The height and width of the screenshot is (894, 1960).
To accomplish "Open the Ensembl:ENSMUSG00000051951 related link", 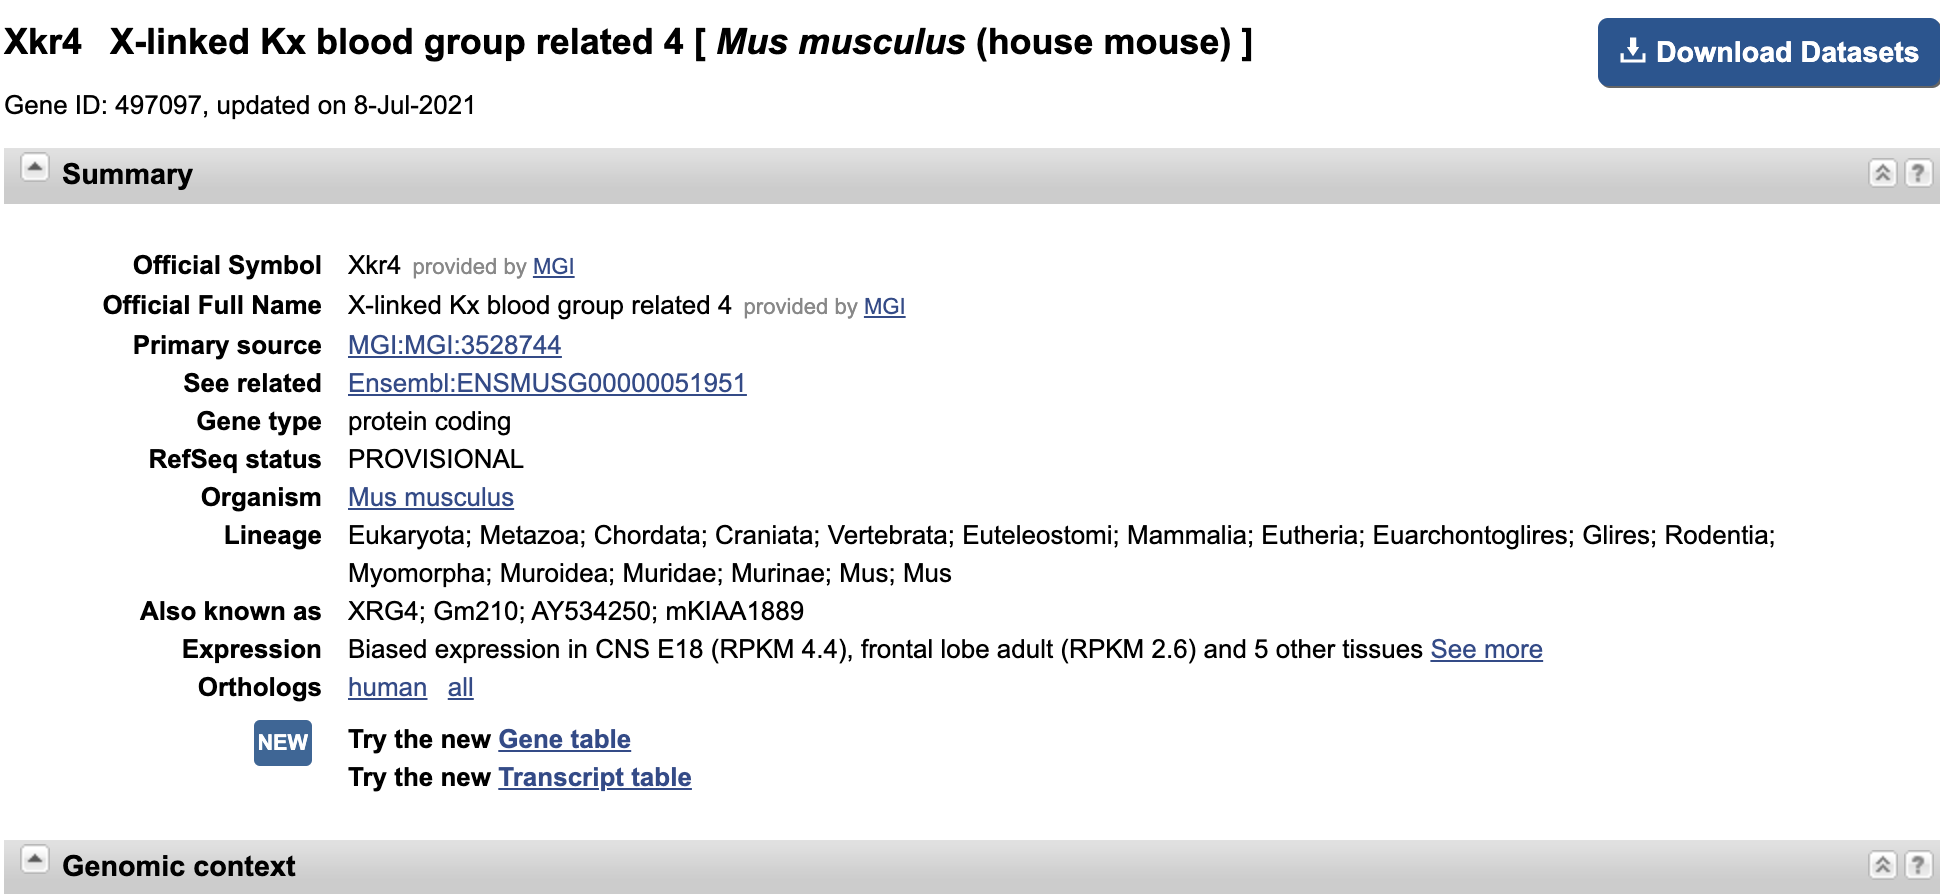I will [x=546, y=383].
